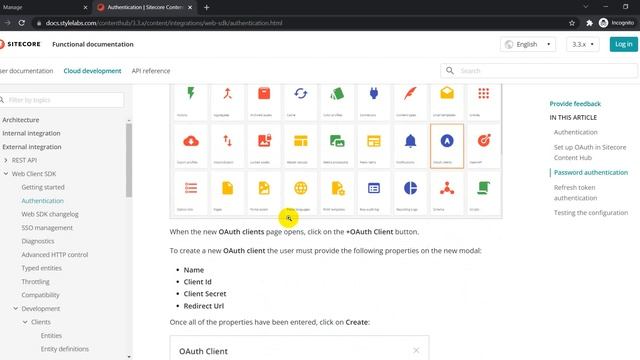640x360 pixels.
Task: Click the green scroll Scripts tile
Action: 484,193
